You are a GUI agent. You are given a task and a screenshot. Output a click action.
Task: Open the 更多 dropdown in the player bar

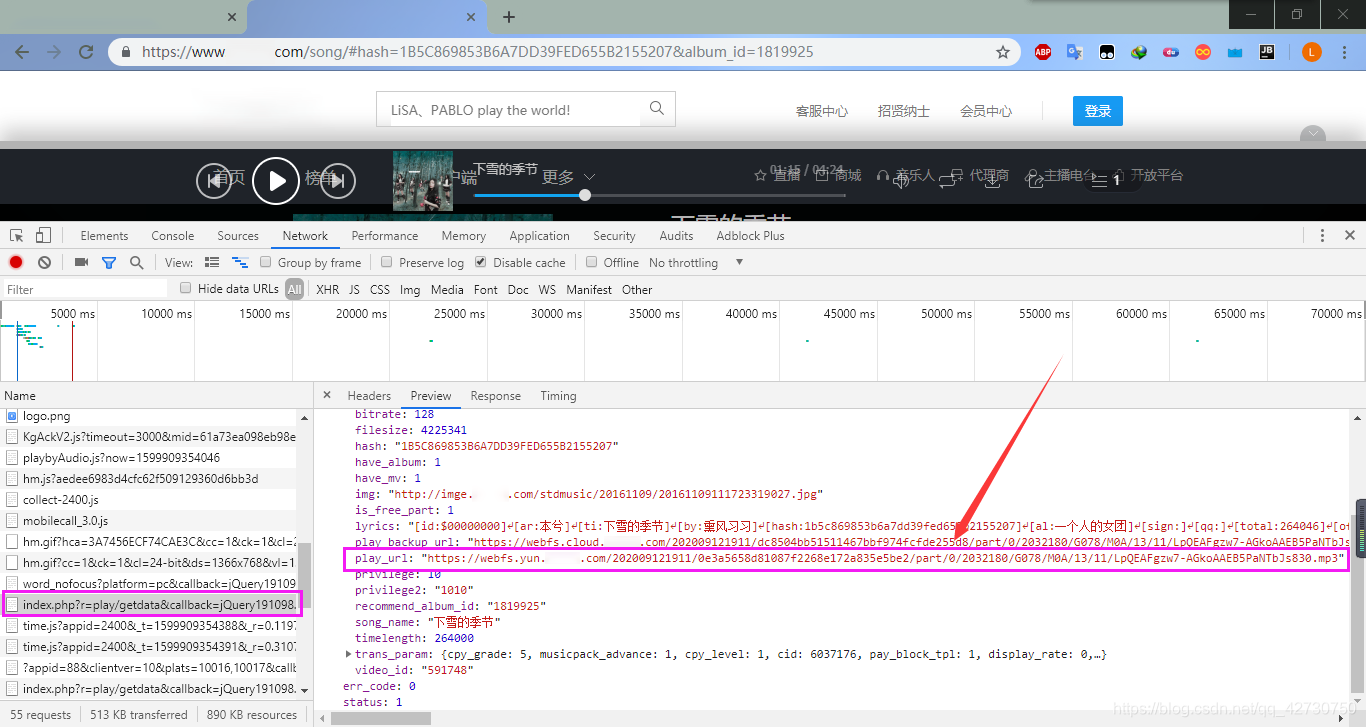[x=568, y=177]
